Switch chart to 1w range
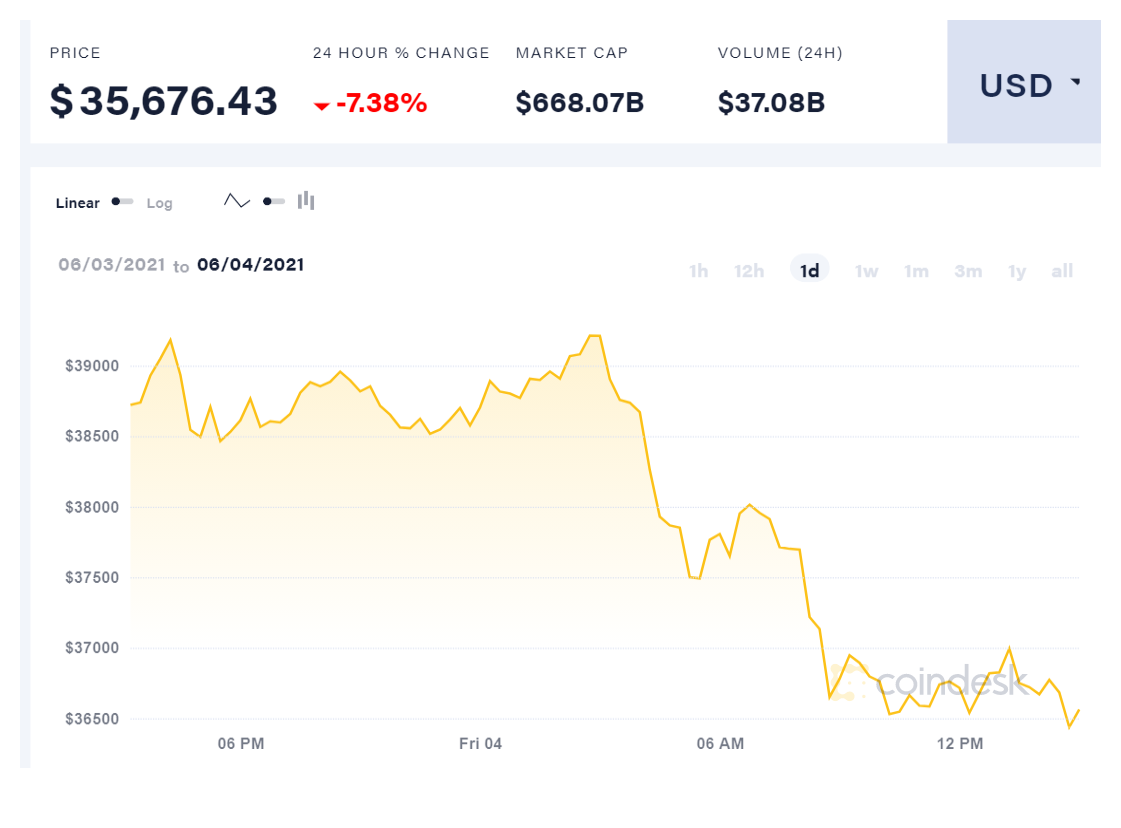Image resolution: width=1121 pixels, height=828 pixels. point(866,271)
